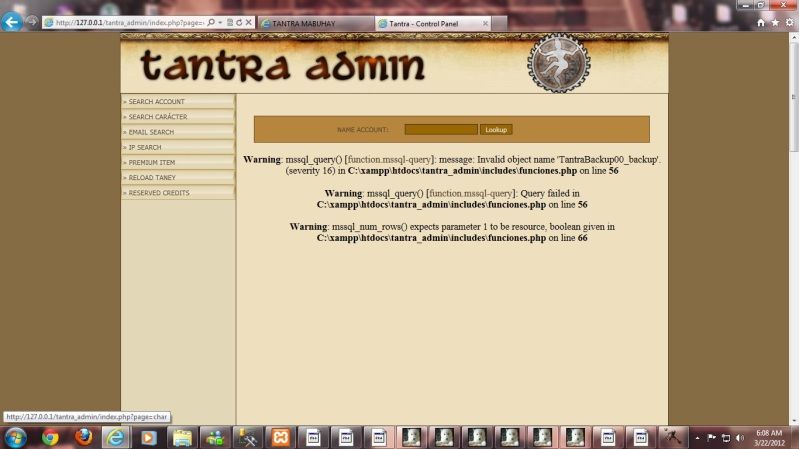
Task: Open the XAMPP control panel taskbar icon
Action: click(280, 437)
